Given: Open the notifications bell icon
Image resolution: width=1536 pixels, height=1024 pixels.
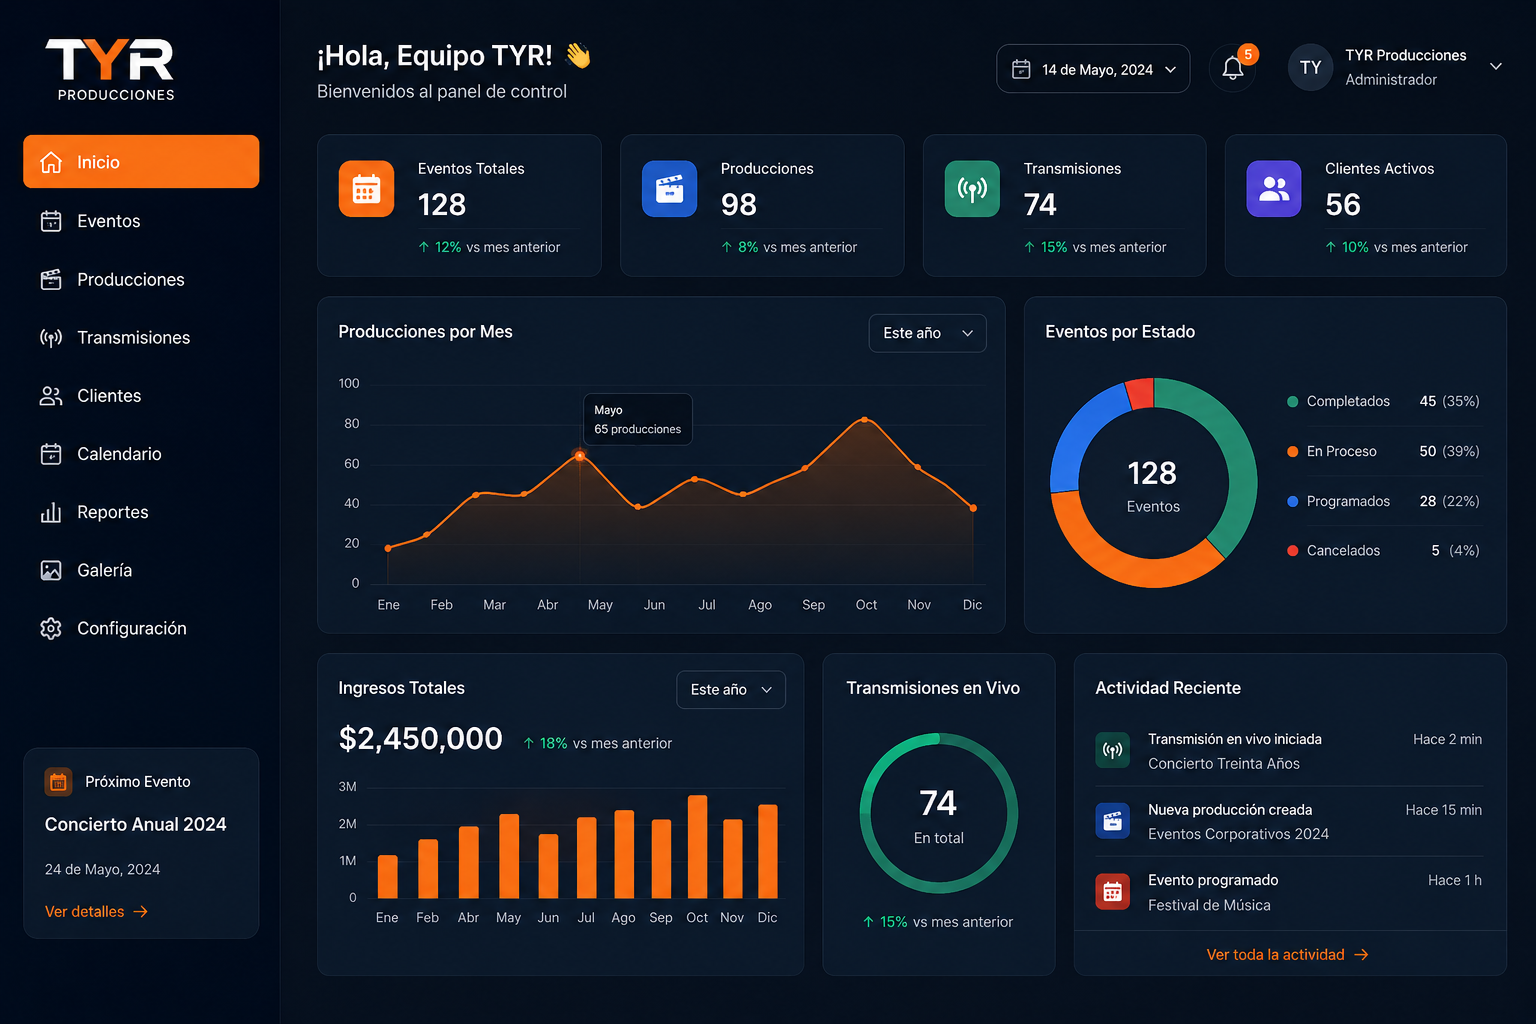Looking at the screenshot, I should [1233, 68].
